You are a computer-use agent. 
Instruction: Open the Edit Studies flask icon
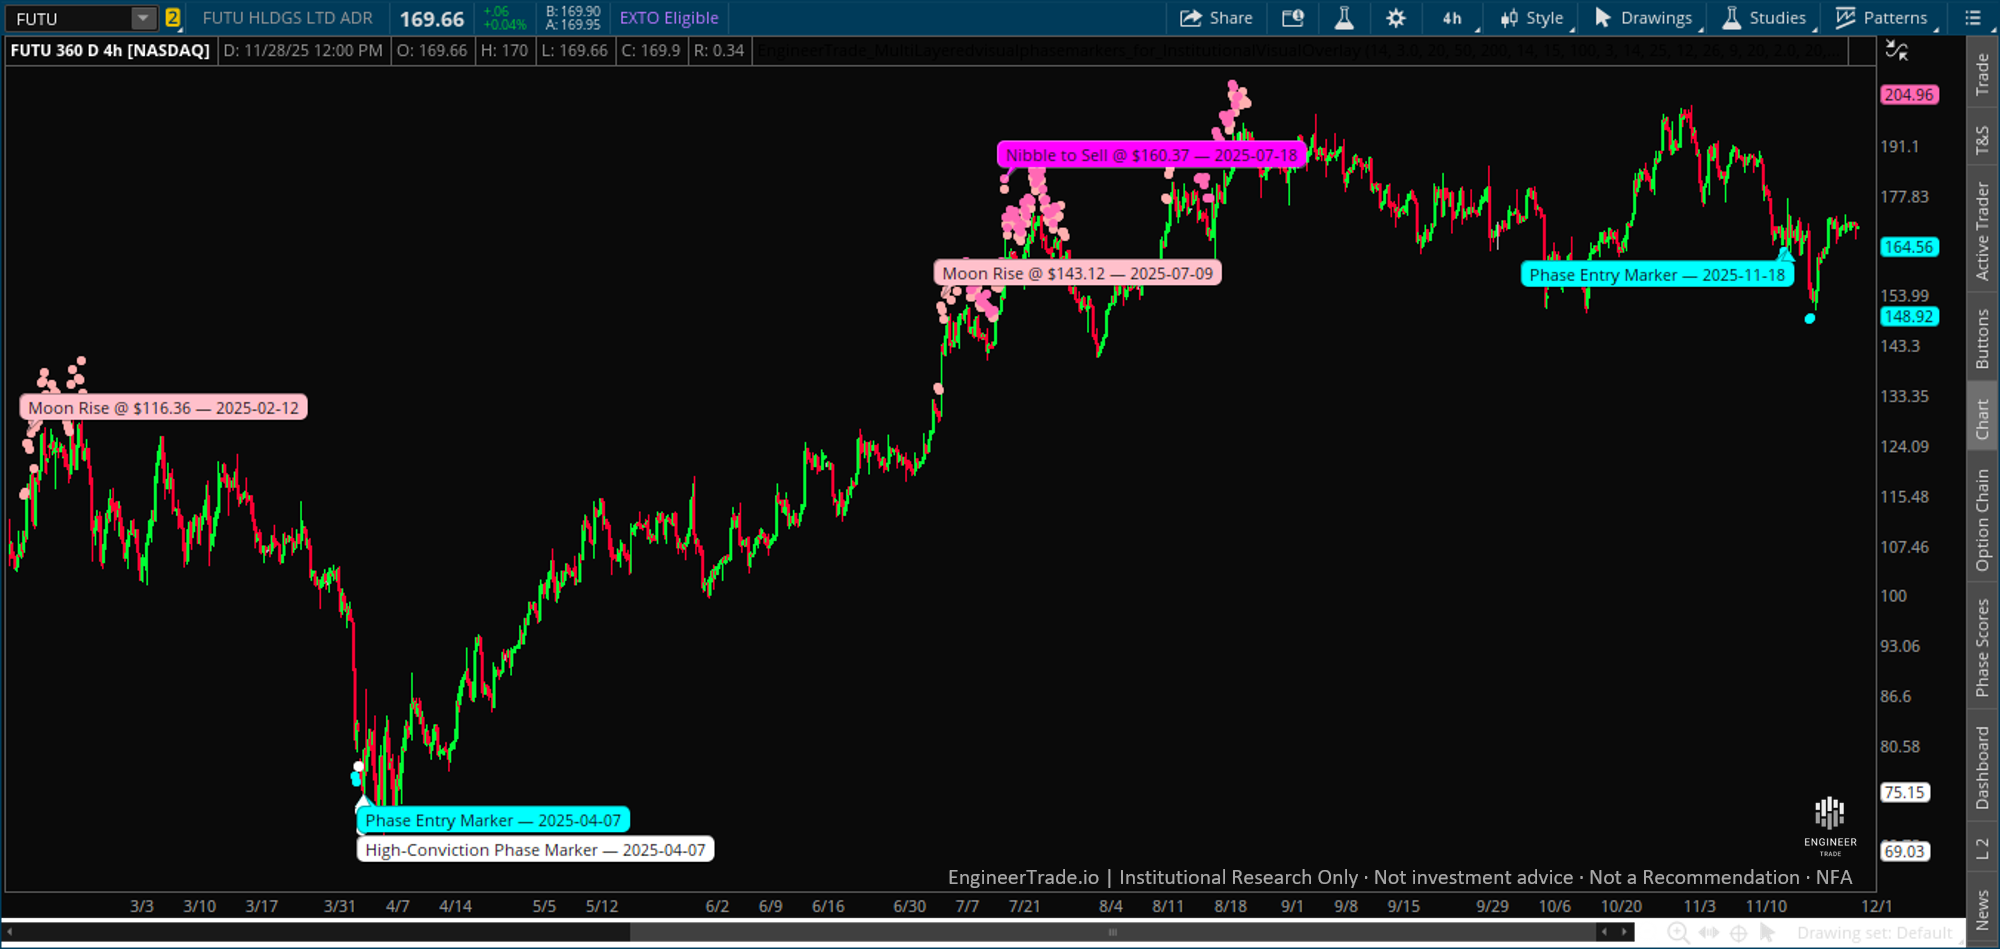(1344, 18)
